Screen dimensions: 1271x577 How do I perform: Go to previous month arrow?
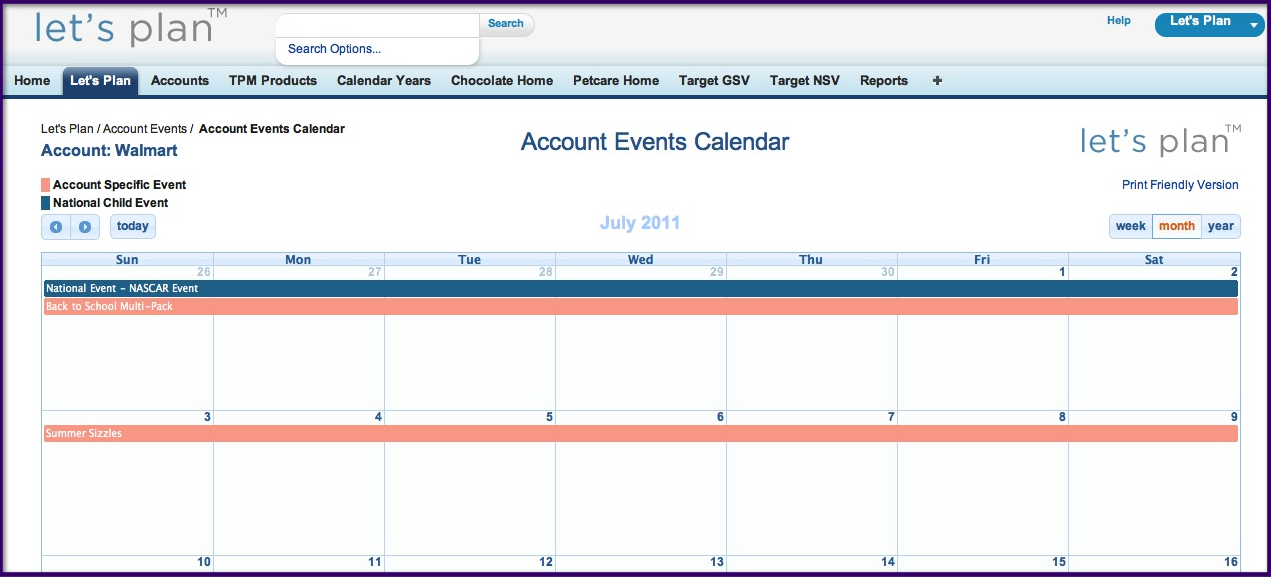tap(56, 227)
